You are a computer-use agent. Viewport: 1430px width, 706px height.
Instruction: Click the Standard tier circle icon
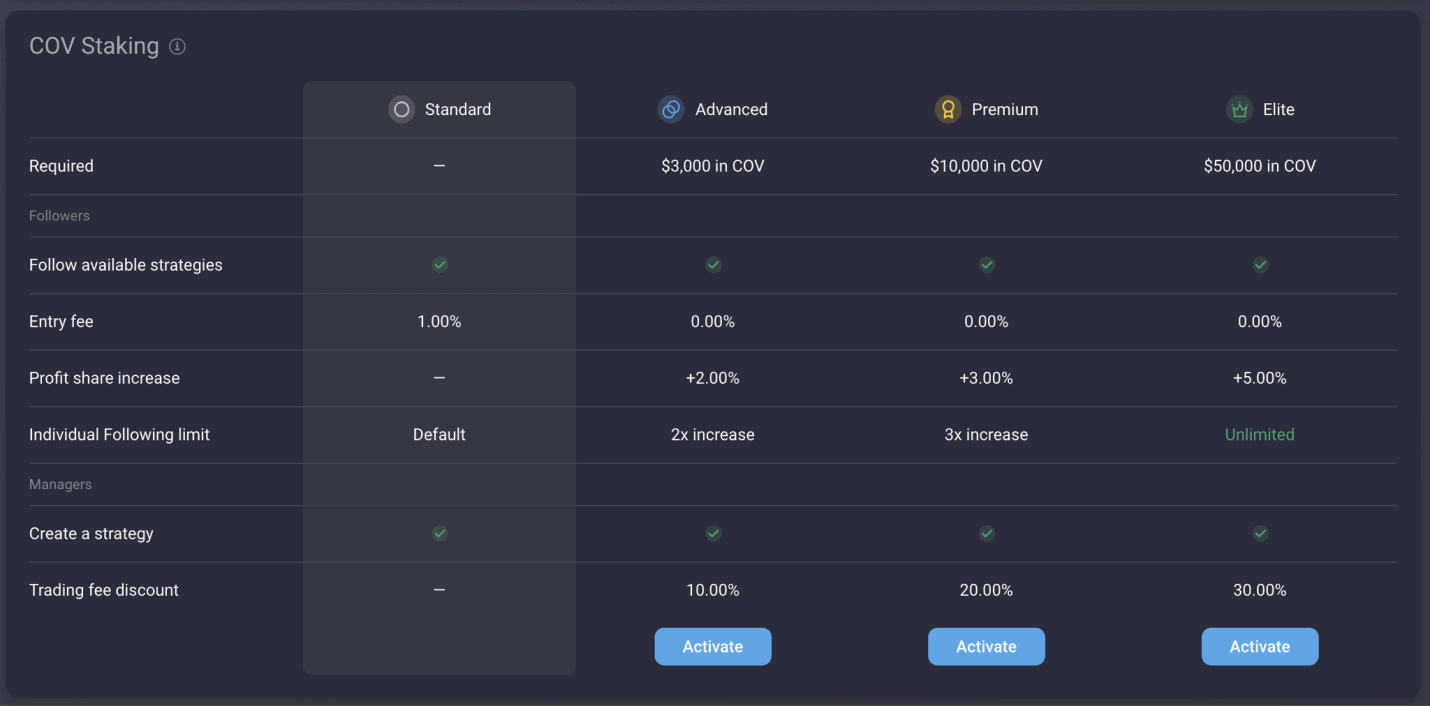pyautogui.click(x=402, y=110)
